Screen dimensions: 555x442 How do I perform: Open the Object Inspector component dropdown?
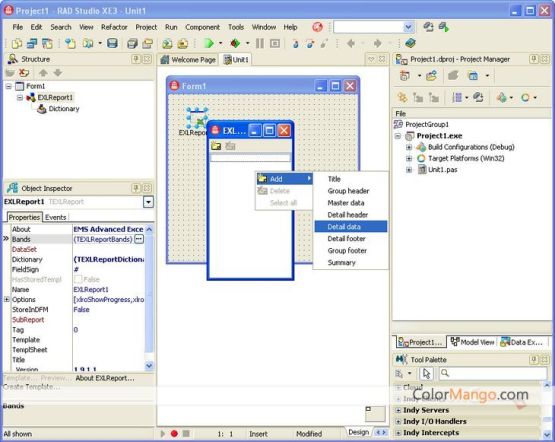coord(148,202)
